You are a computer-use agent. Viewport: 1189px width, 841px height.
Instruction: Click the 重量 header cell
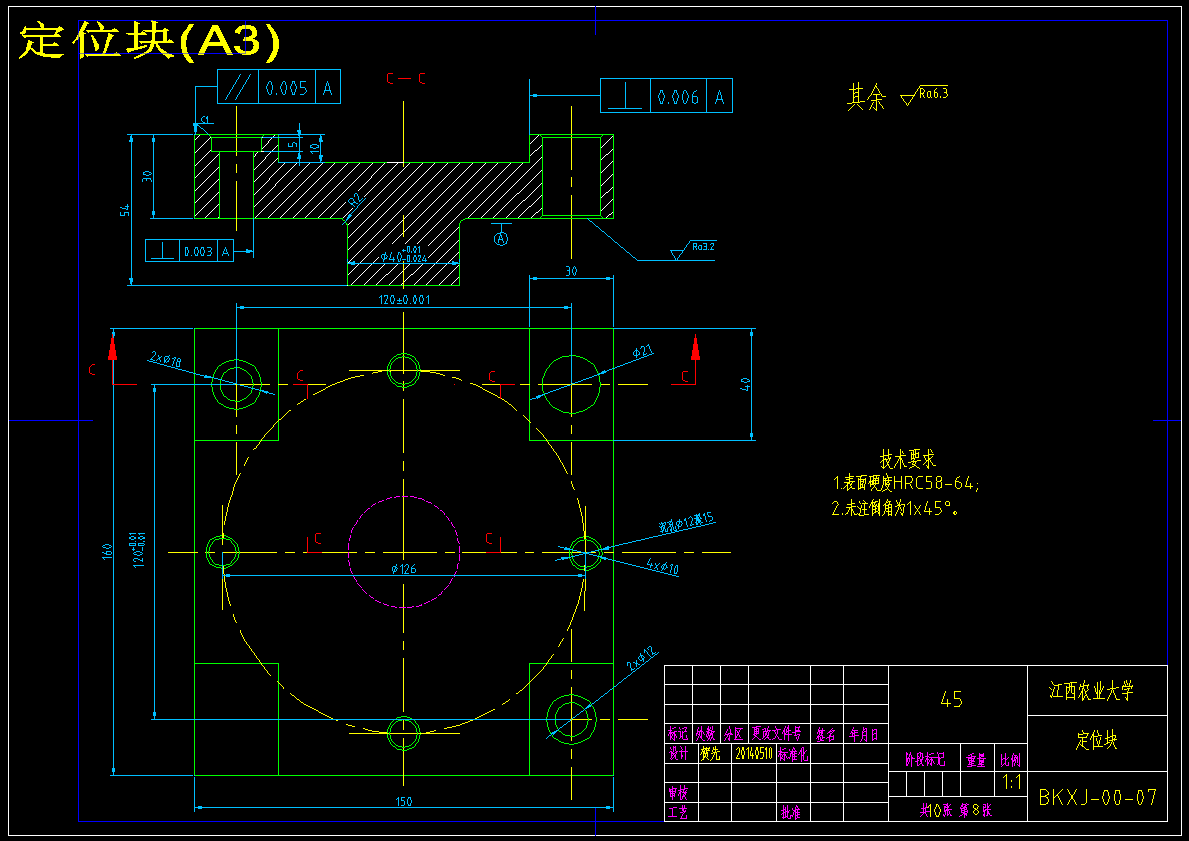(977, 759)
